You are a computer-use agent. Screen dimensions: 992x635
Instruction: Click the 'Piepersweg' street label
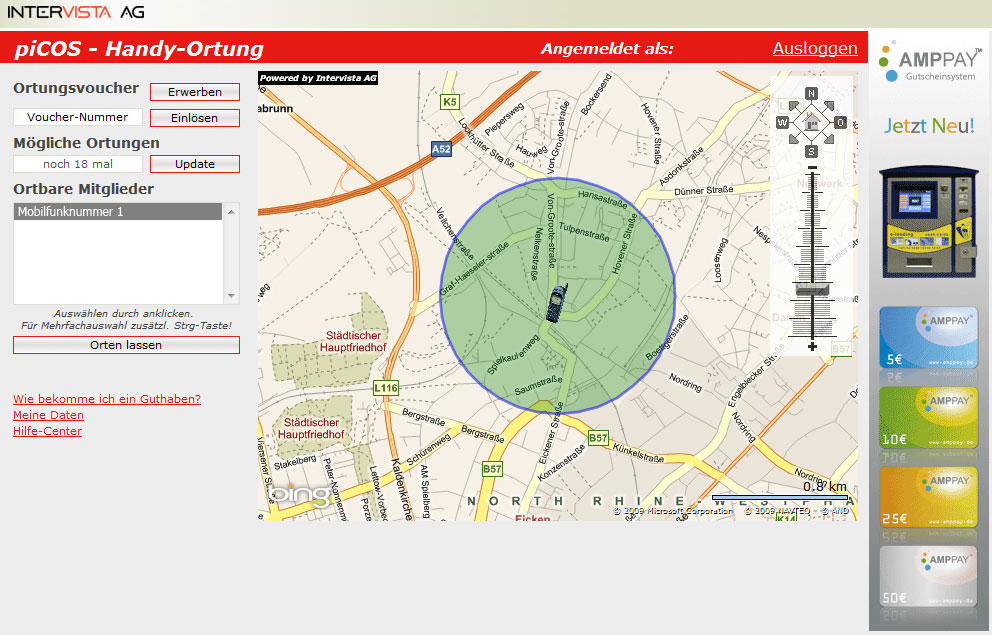click(x=504, y=119)
